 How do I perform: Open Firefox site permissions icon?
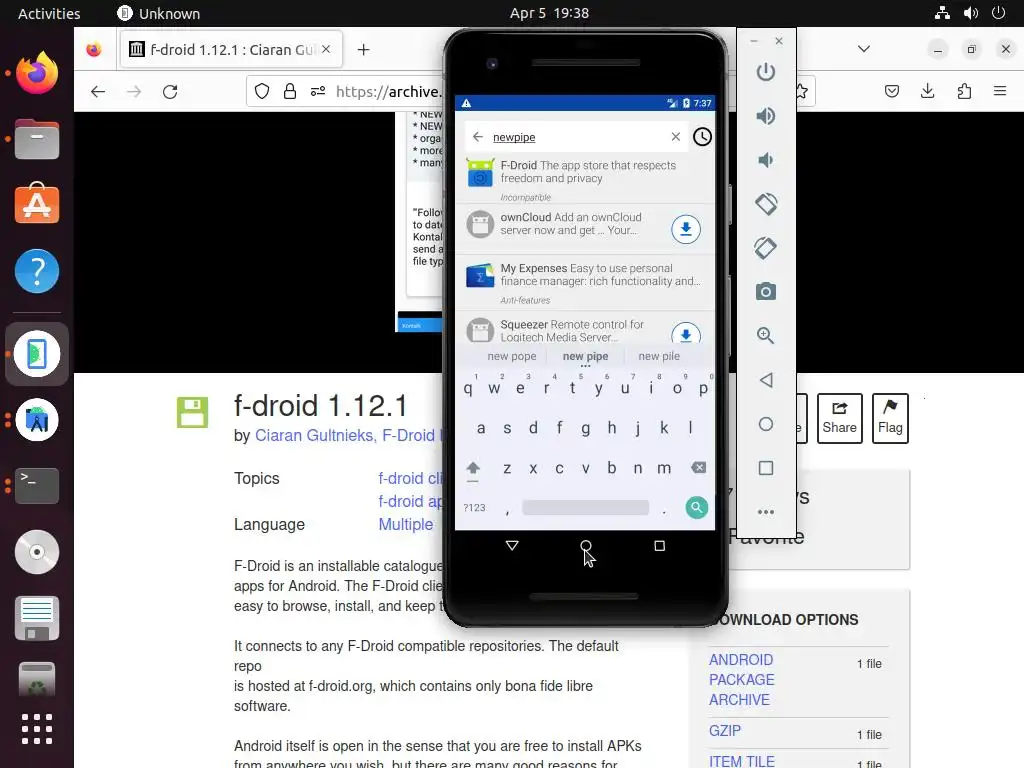click(x=318, y=91)
